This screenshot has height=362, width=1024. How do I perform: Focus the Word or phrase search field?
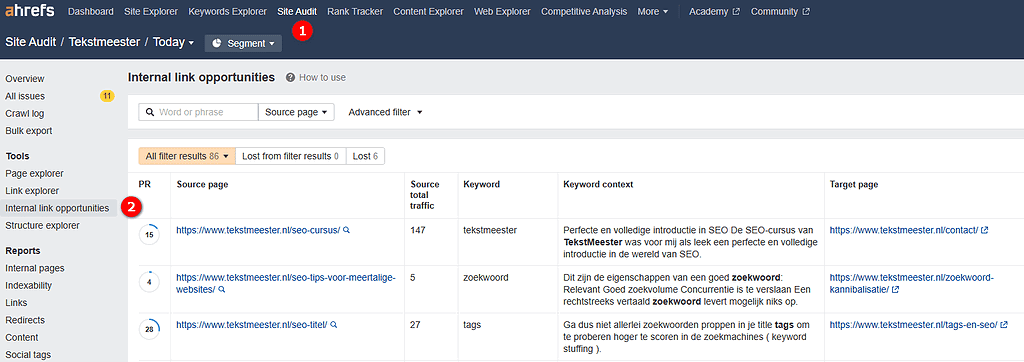(199, 112)
